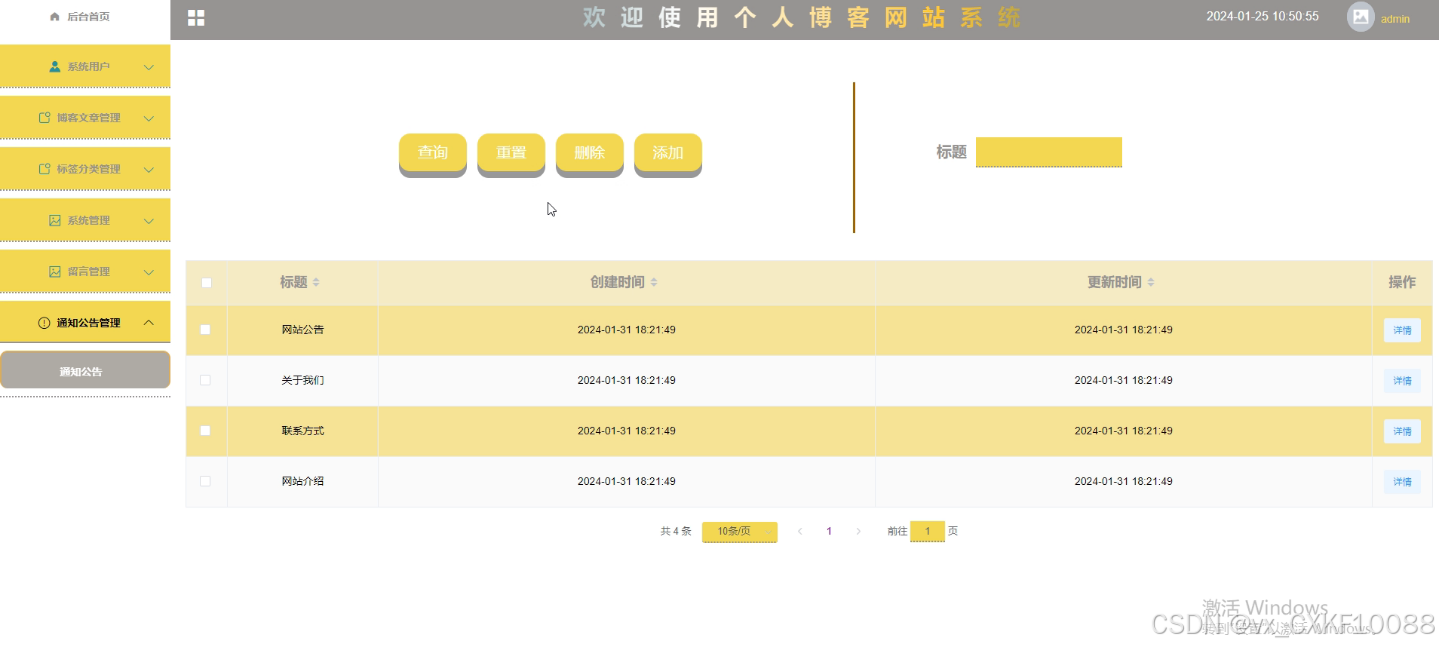Click the 前往 page number input
The image size is (1439, 650).
click(x=927, y=531)
